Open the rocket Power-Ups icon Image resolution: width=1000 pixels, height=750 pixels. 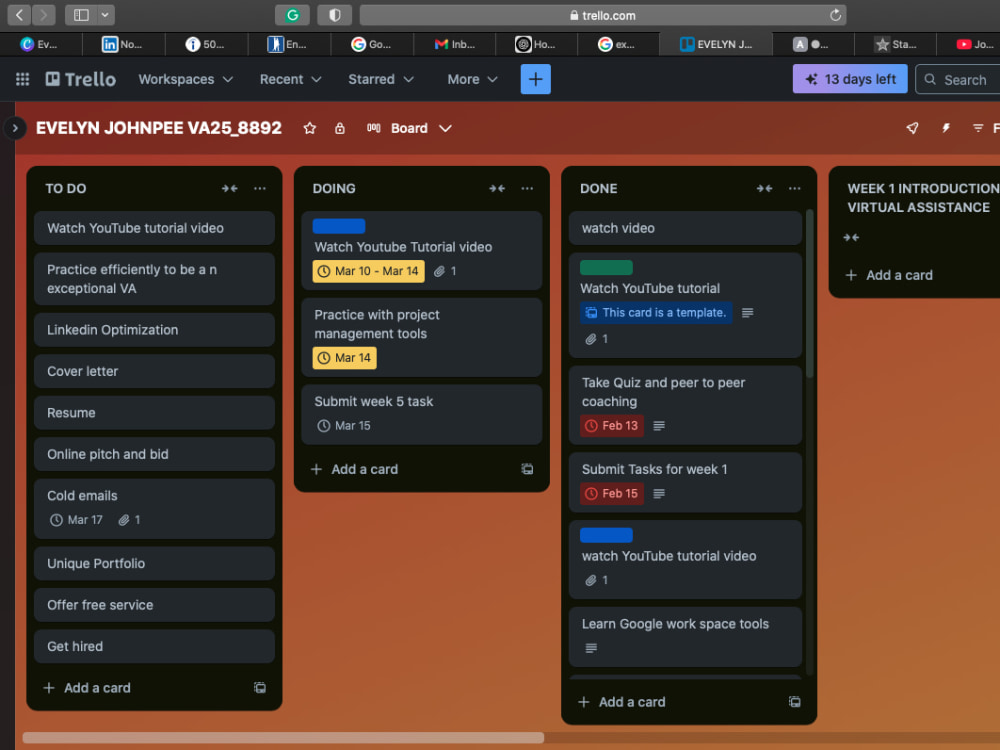(x=913, y=128)
